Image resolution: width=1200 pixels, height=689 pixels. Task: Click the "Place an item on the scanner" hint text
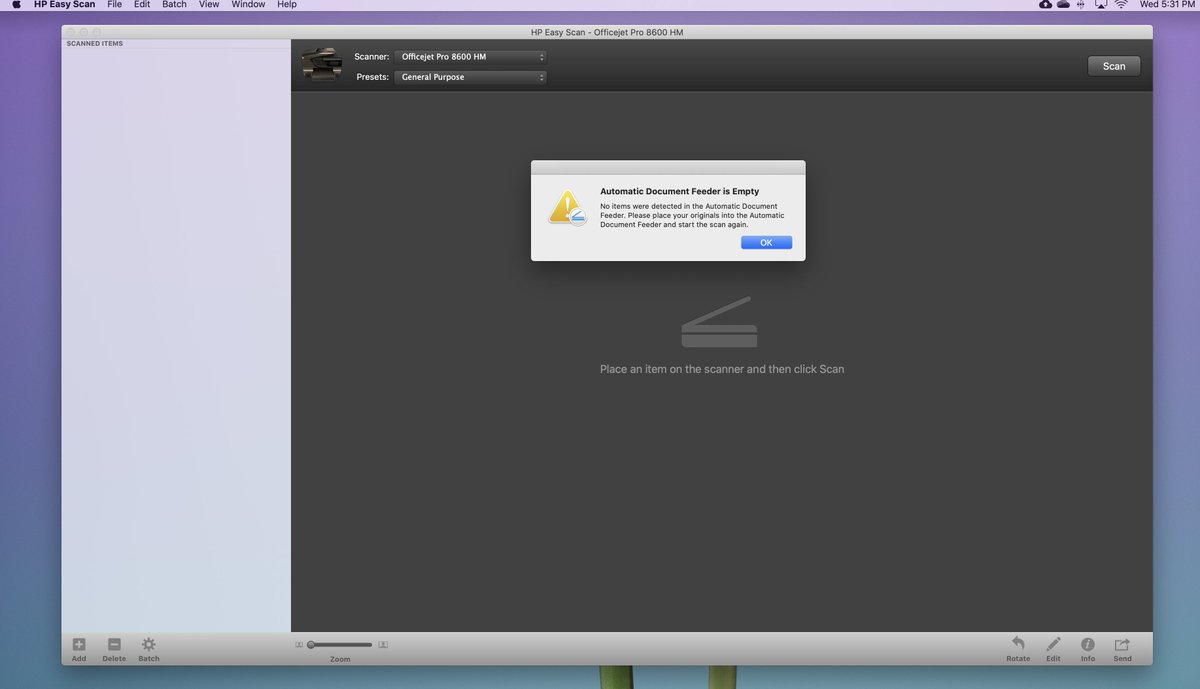(722, 369)
